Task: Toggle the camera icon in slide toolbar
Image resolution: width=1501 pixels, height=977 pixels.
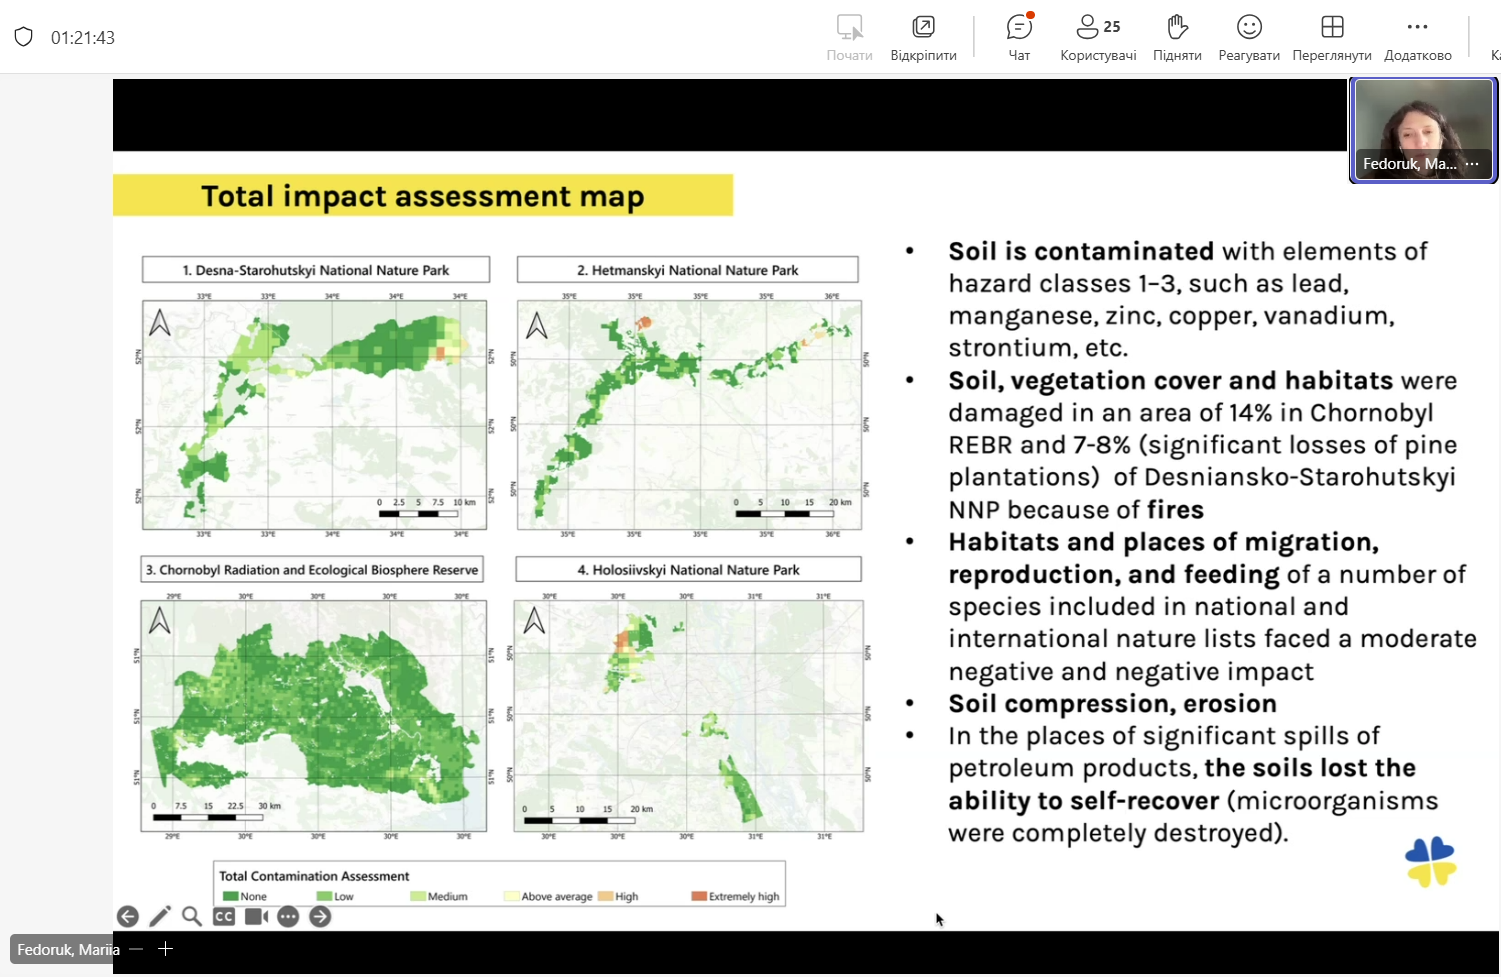Action: click(x=256, y=917)
